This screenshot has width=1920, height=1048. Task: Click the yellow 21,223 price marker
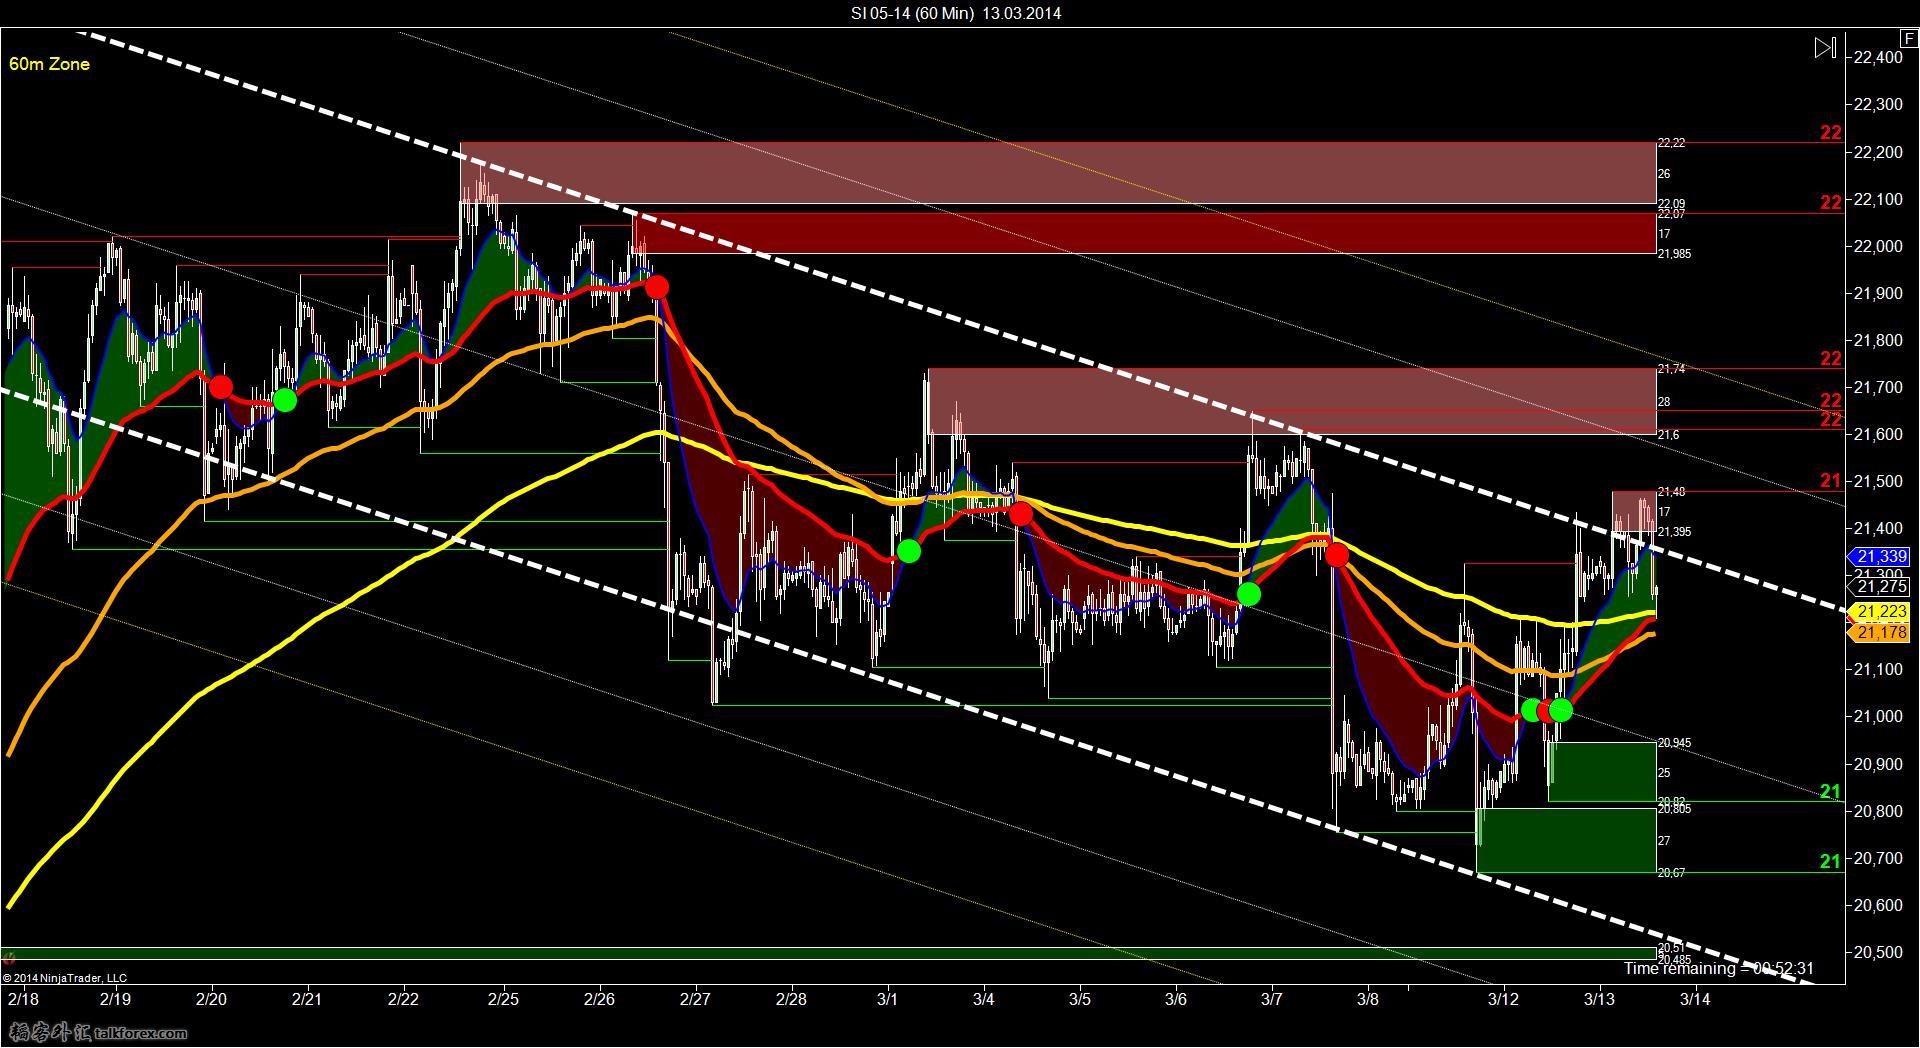coord(1882,611)
